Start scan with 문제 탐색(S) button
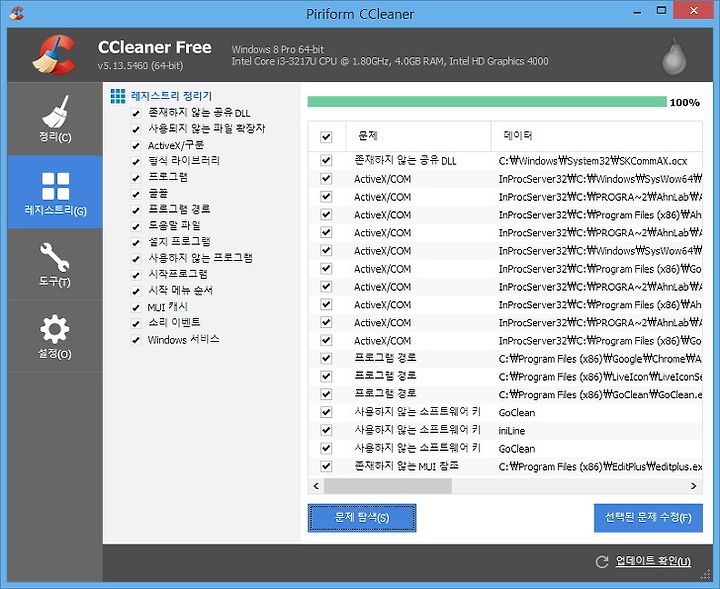The width and height of the screenshot is (720, 589). tap(362, 518)
